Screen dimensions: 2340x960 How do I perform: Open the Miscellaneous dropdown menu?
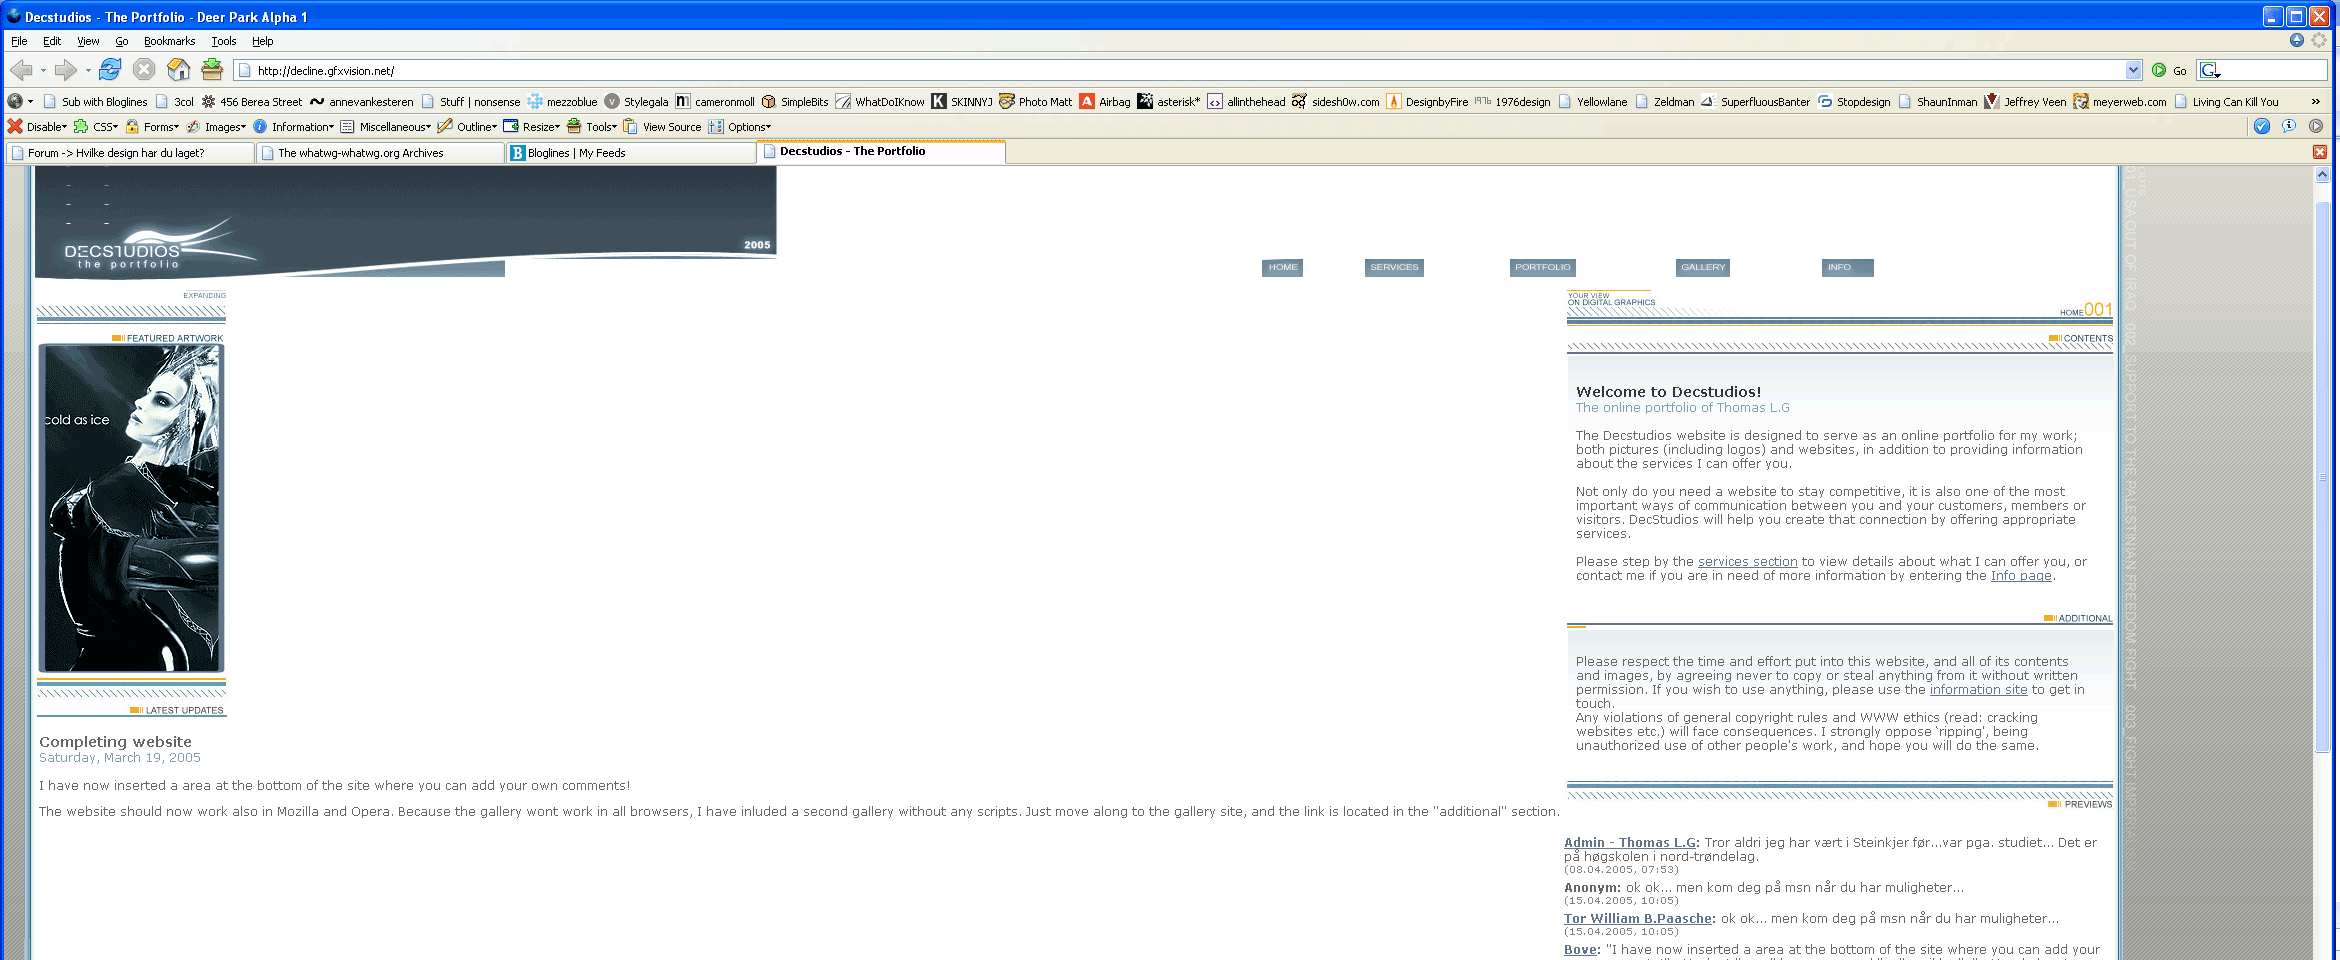tap(386, 127)
